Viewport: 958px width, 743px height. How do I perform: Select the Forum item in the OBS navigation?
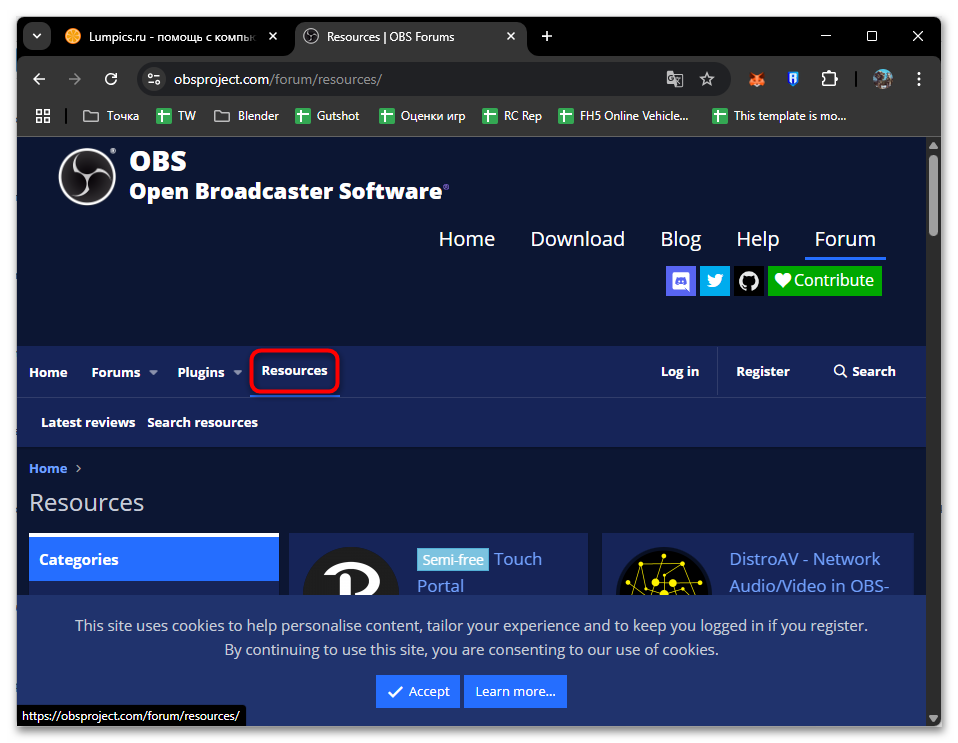click(844, 239)
